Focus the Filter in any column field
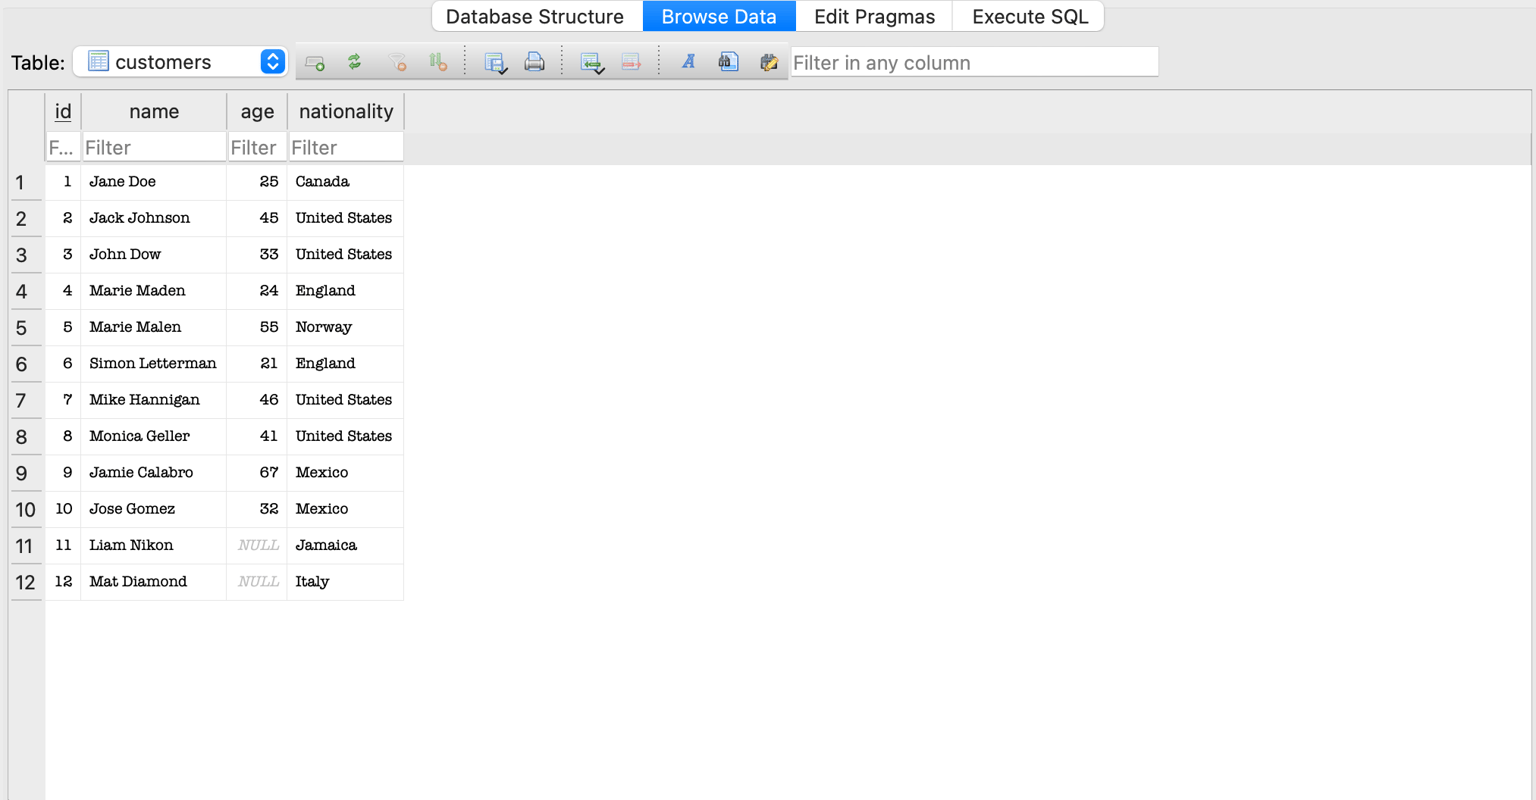 [x=974, y=62]
